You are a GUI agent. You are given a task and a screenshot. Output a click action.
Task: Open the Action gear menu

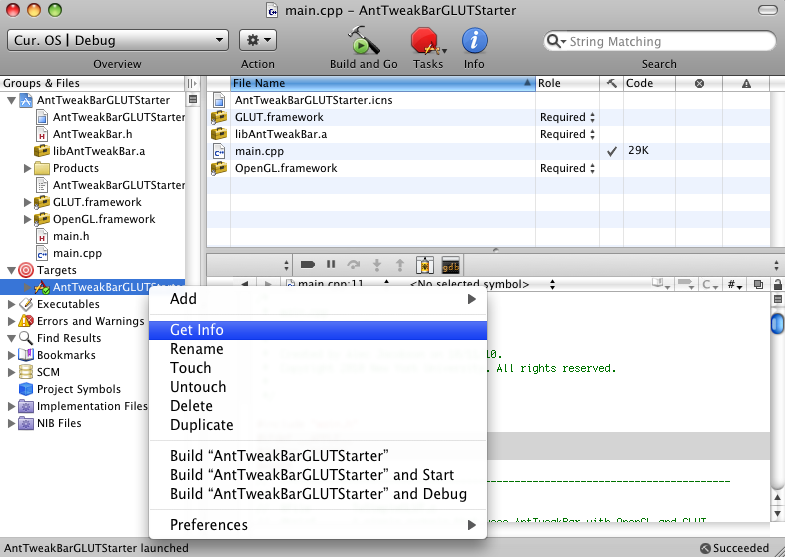tap(258, 41)
